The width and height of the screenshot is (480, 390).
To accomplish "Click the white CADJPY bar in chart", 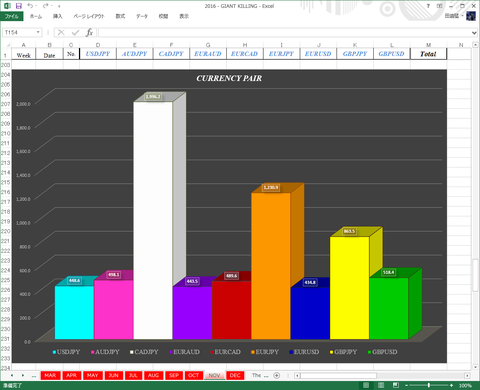I will coord(153,220).
